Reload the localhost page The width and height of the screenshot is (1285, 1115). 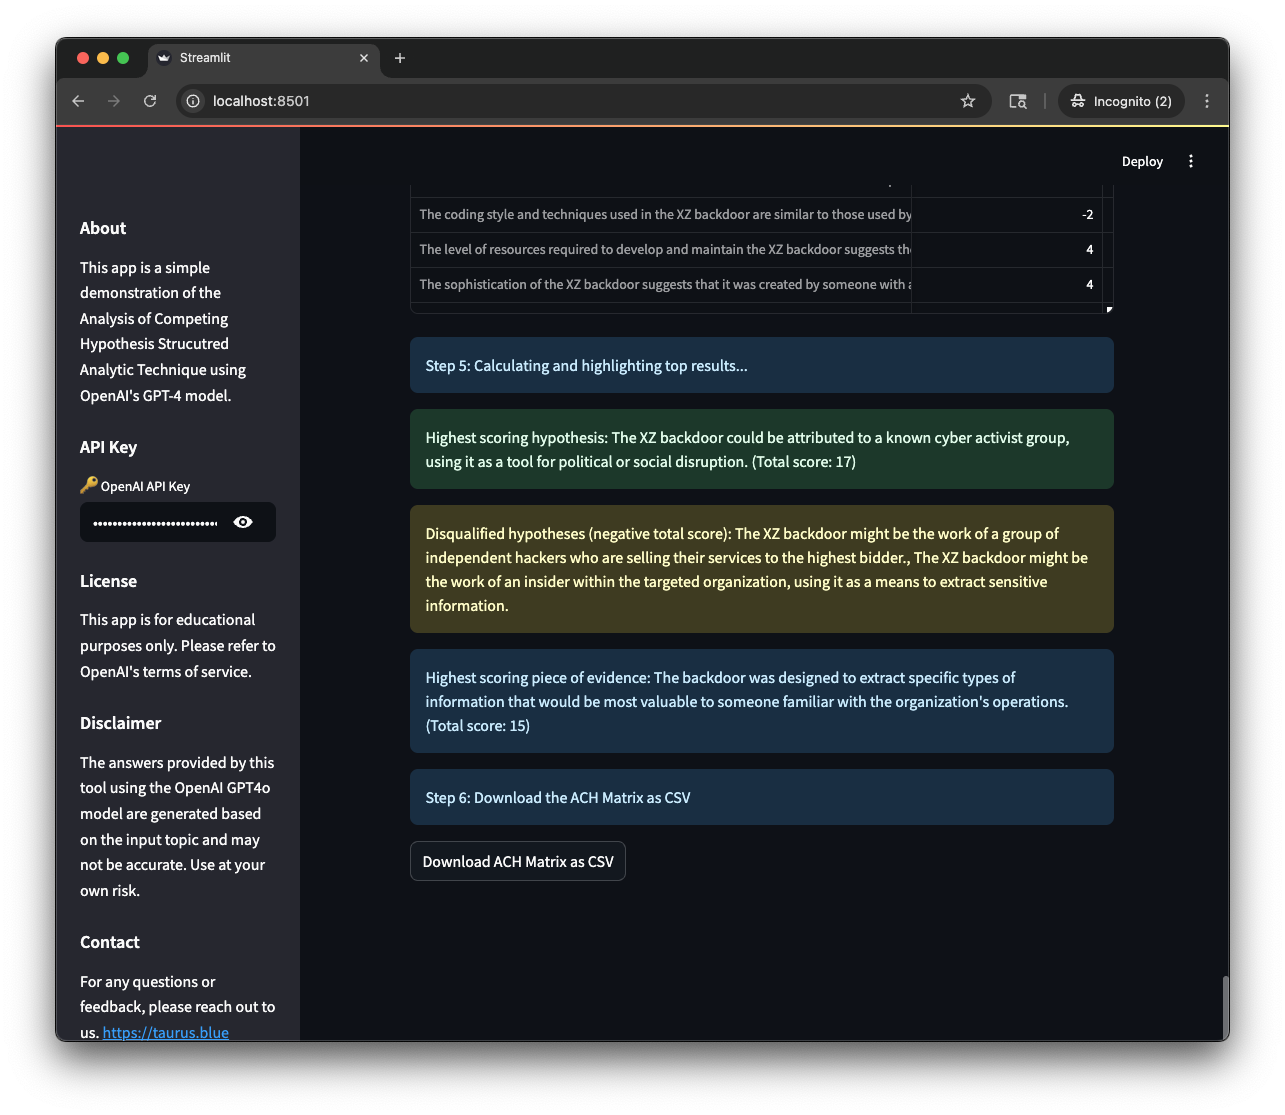click(x=150, y=101)
